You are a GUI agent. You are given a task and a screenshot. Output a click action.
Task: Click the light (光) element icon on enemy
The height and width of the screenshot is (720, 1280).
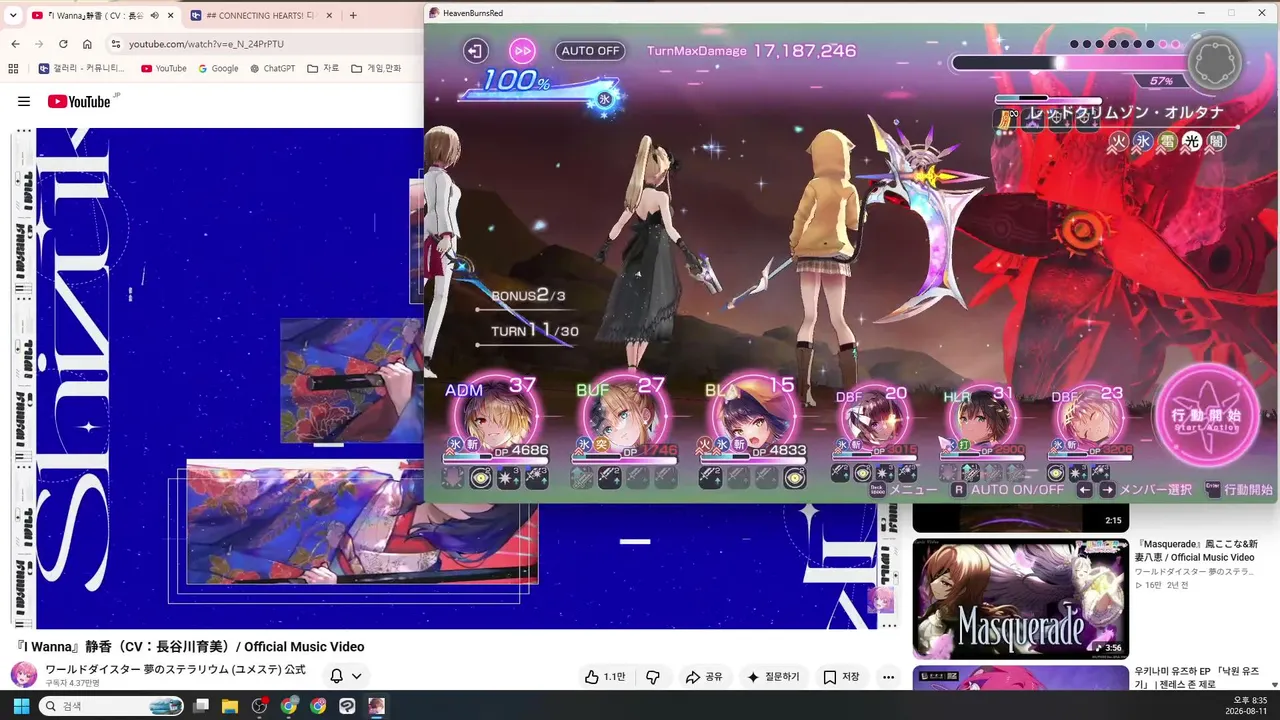tap(1191, 142)
